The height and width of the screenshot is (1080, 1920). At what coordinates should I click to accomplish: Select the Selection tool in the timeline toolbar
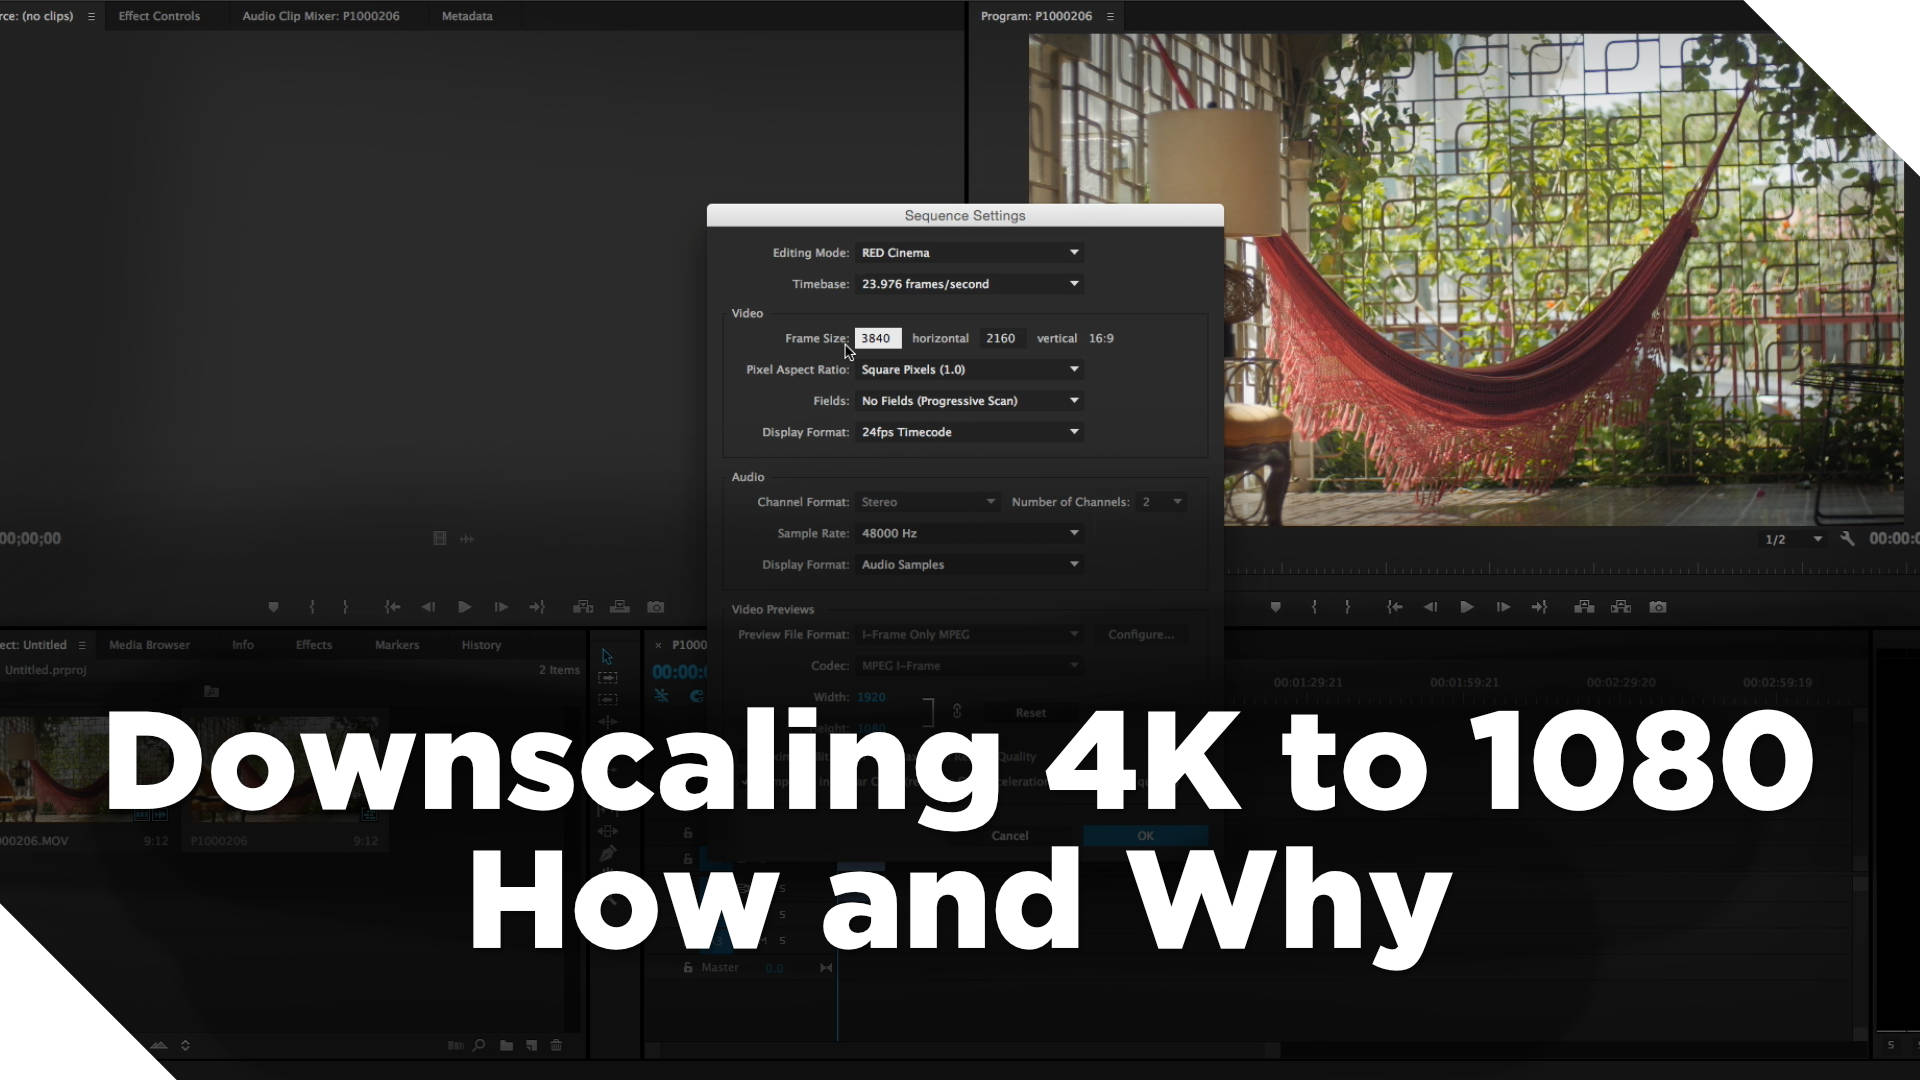[606, 656]
